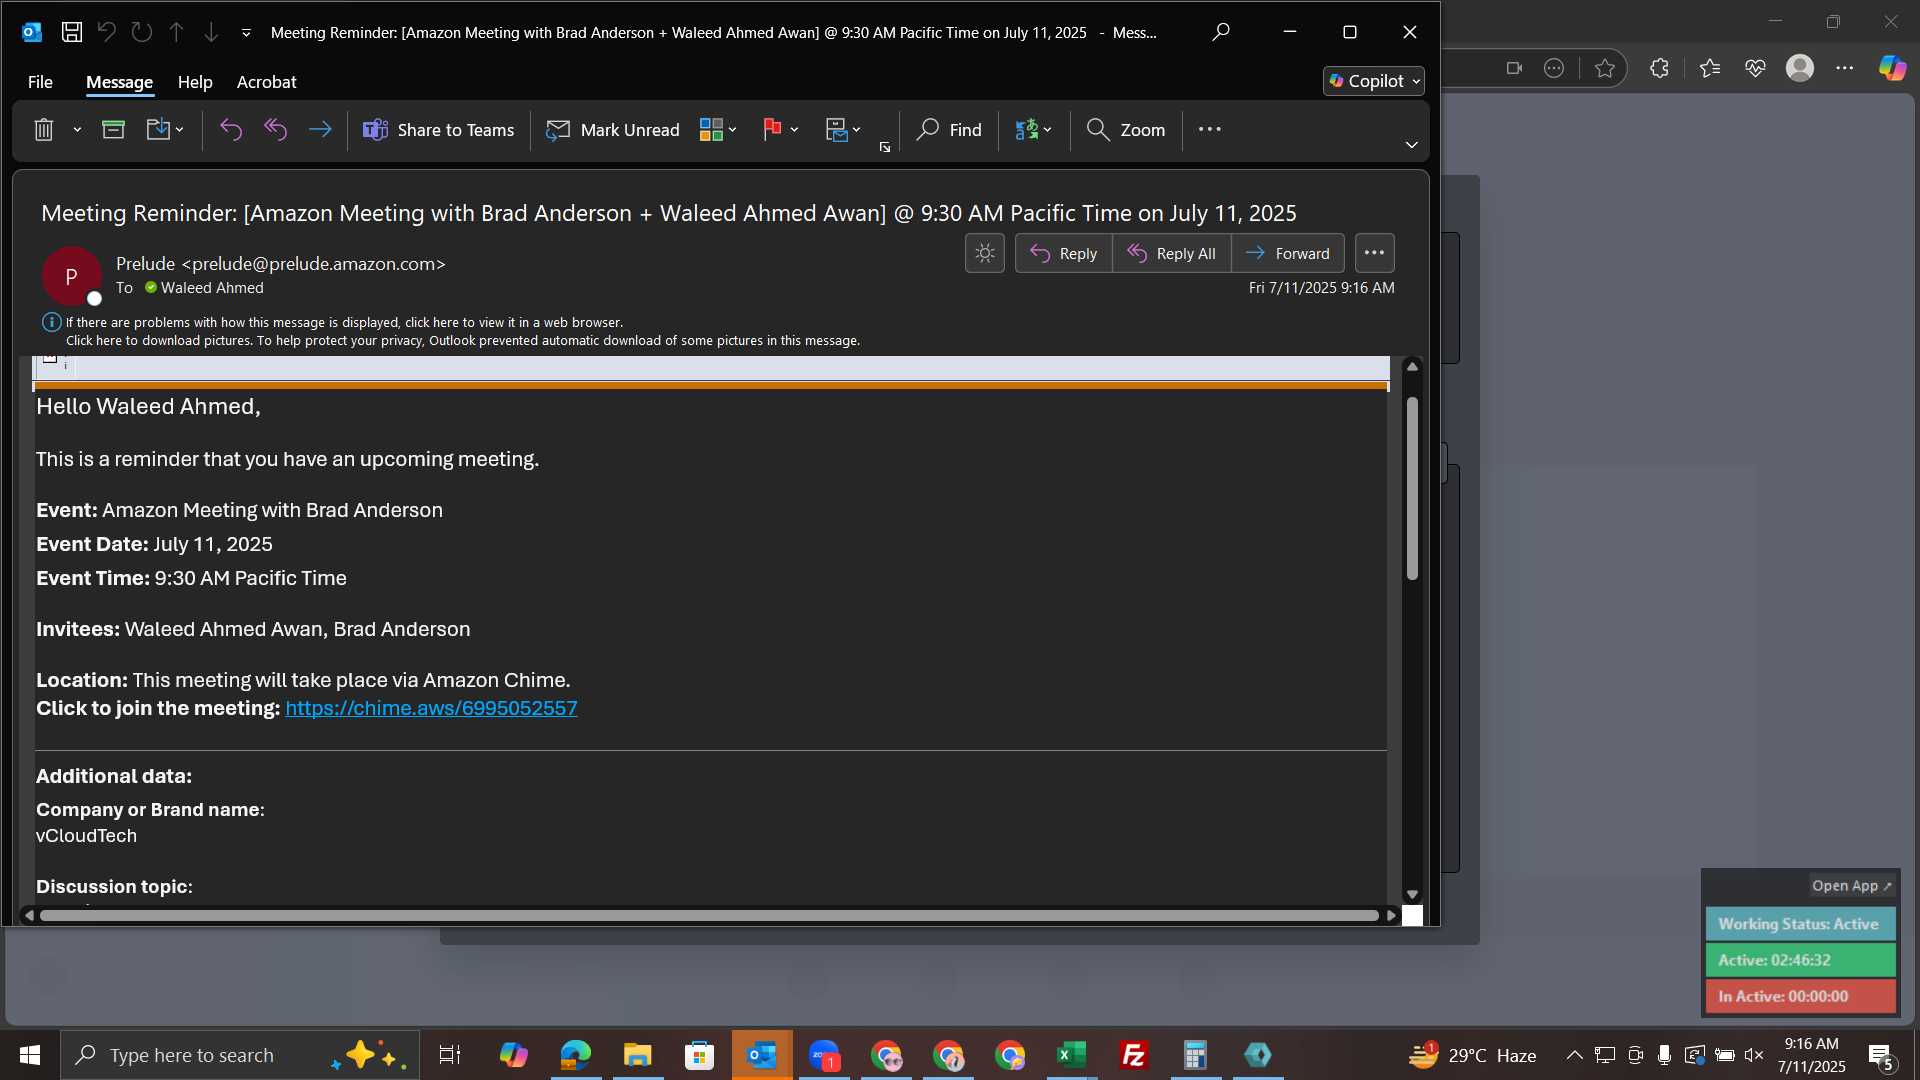Open more actions in message header

coord(1375,253)
